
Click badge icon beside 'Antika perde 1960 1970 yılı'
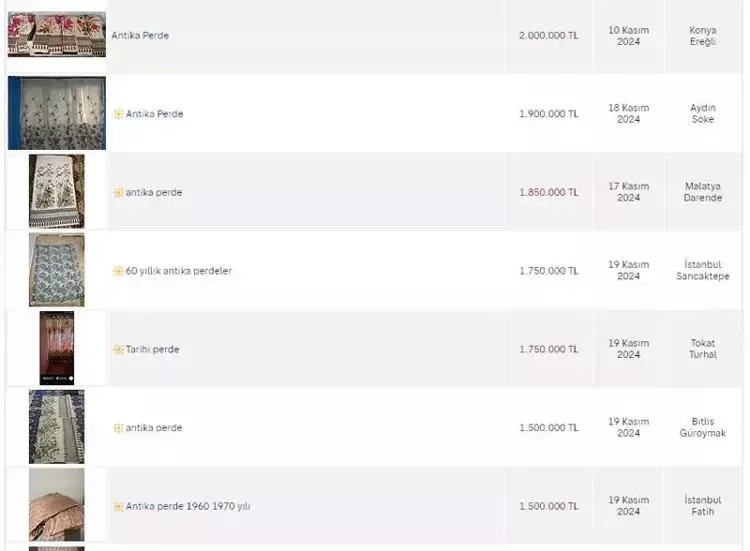[118, 506]
